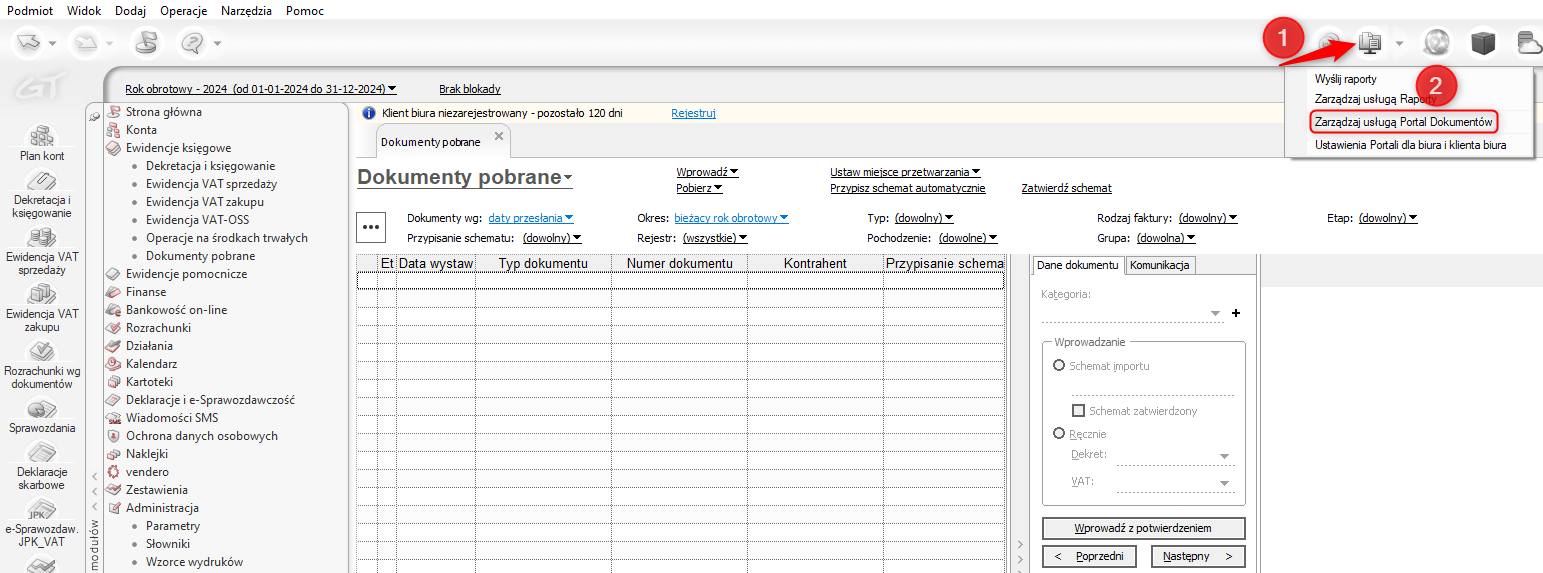
Task: Open Operacje menu
Action: (x=184, y=10)
